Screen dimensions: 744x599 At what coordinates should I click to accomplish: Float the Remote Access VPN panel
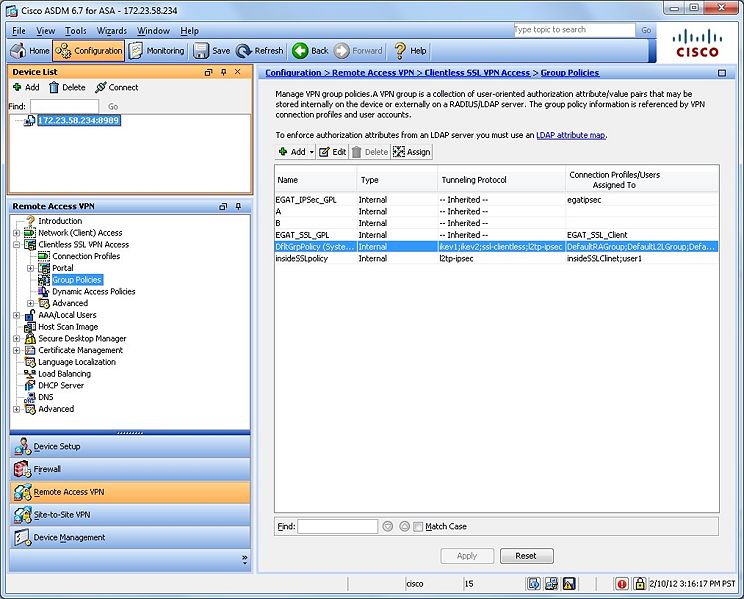click(x=223, y=206)
